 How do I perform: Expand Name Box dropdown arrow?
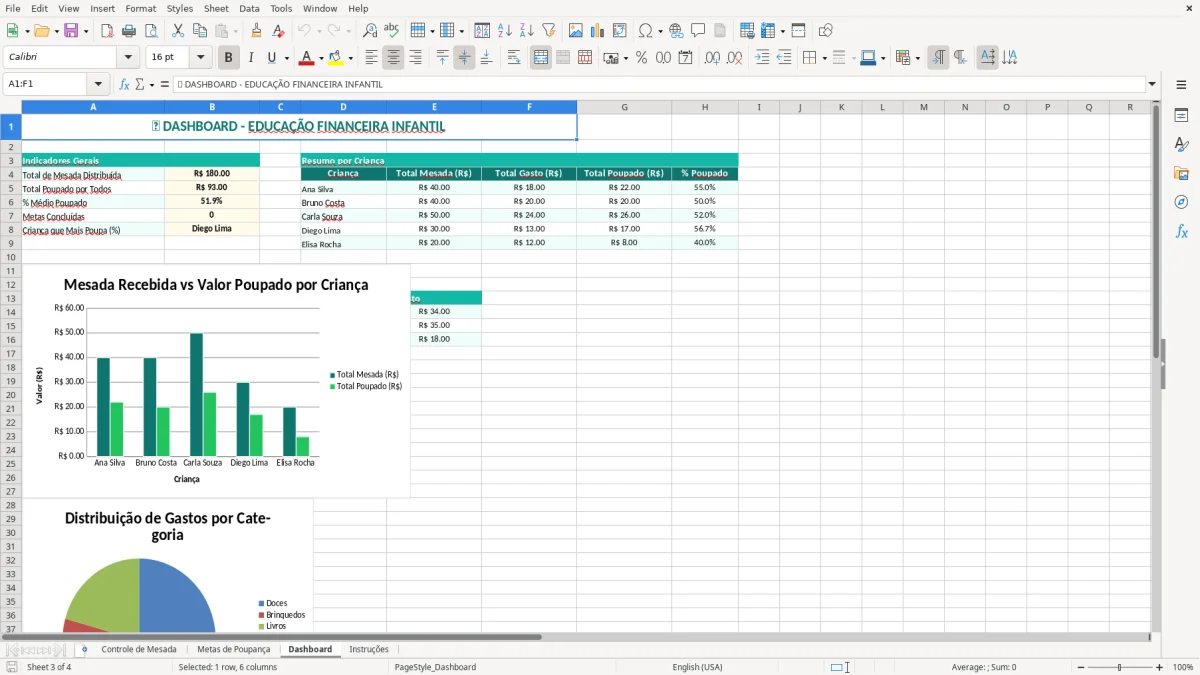tap(98, 85)
